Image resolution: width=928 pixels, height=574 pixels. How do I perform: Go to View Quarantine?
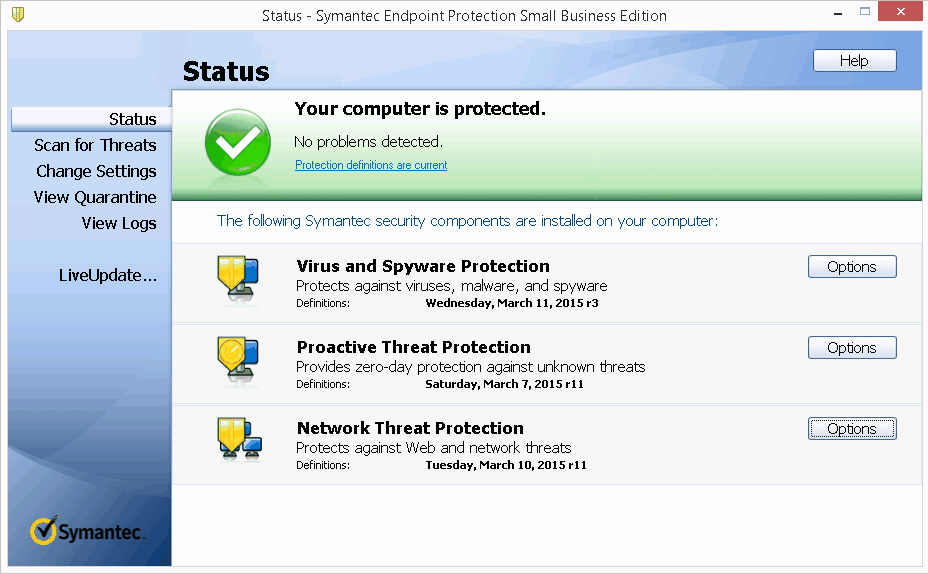pos(95,197)
